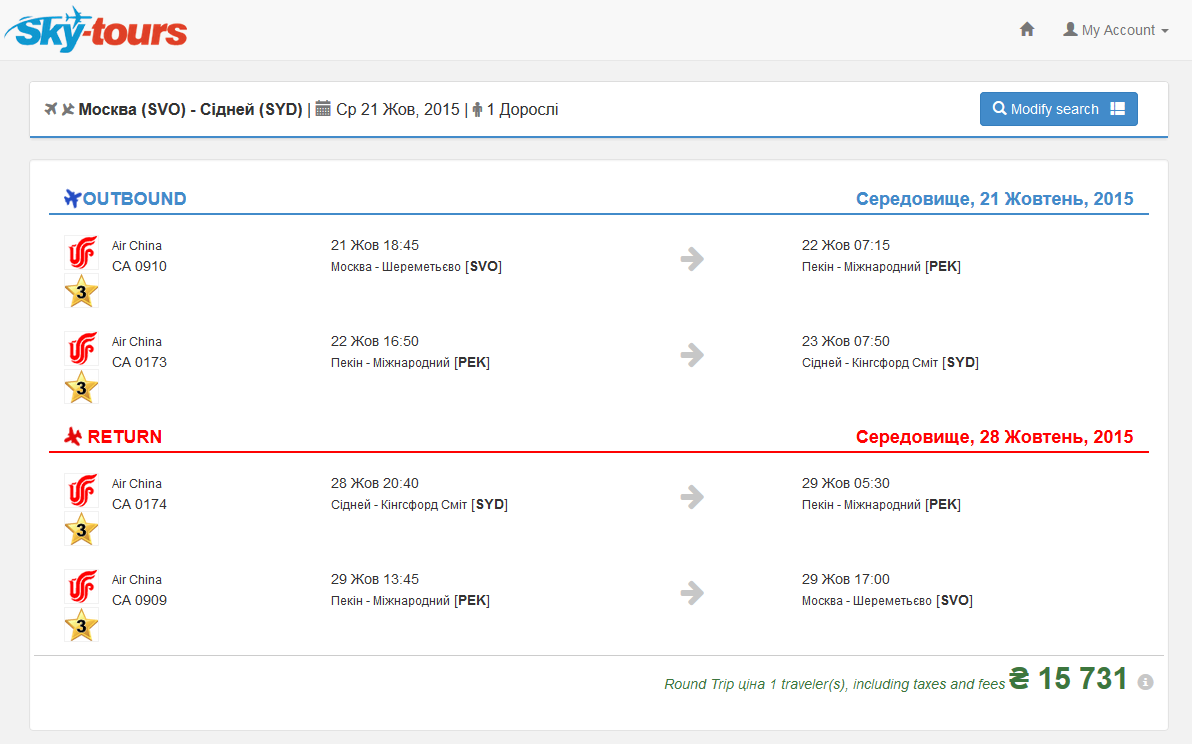This screenshot has width=1192, height=744.
Task: Click Air China logo for flight CA 0910
Action: (81, 252)
